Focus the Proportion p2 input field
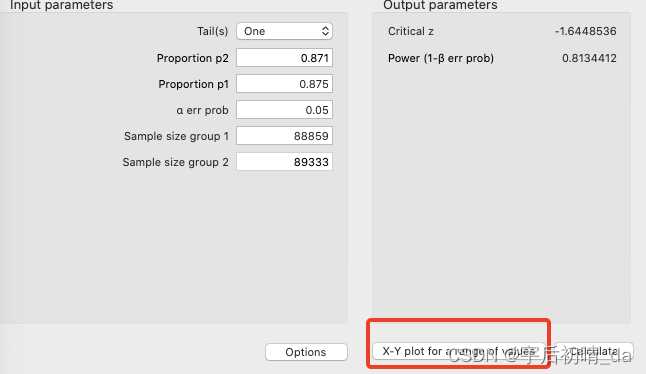 [x=284, y=58]
